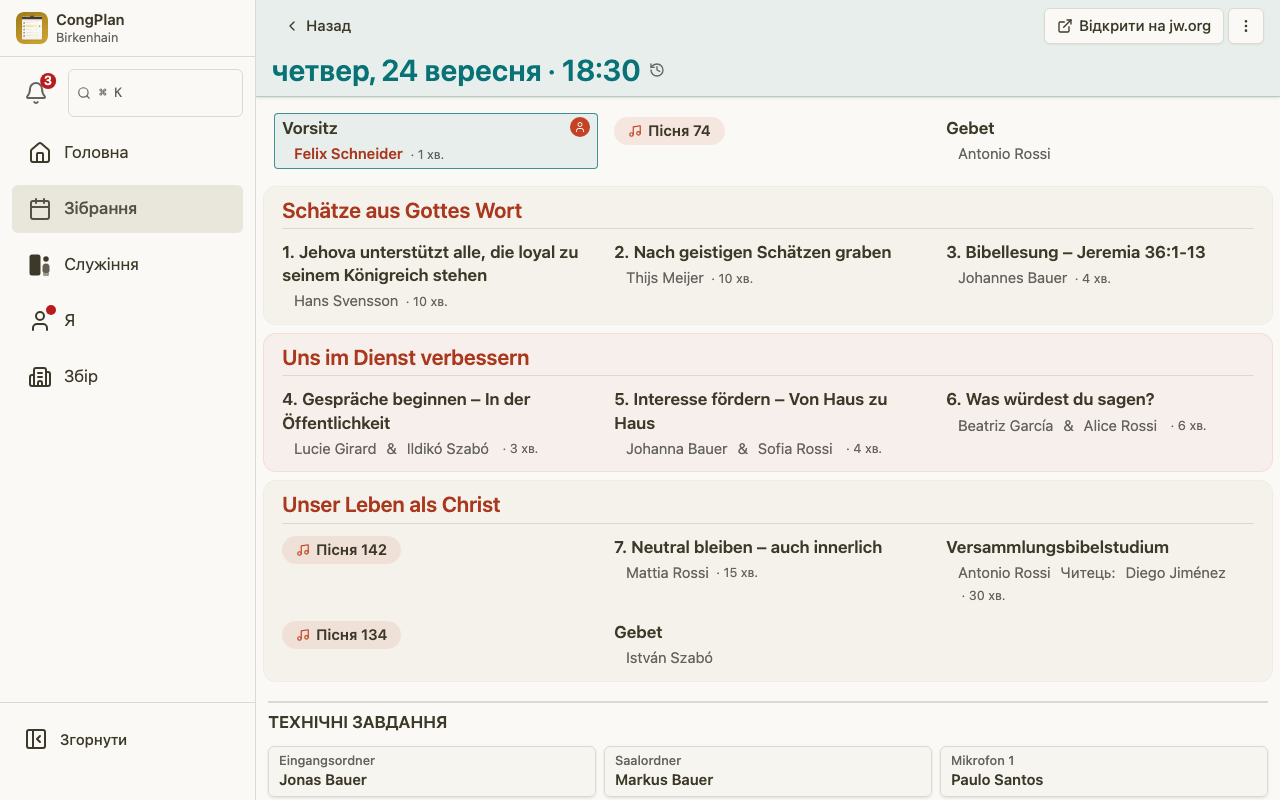Open the Головна menu item
Screen dimensions: 1280x800
click(x=127, y=153)
